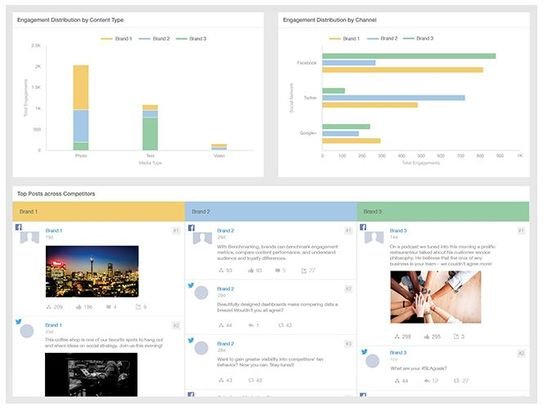Click thumbs-up icon on Brand 2 benchmarking post
The width and height of the screenshot is (543, 411).
coord(251,270)
